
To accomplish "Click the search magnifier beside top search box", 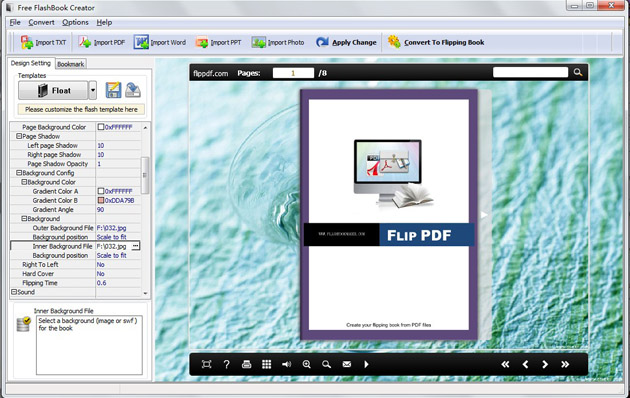I will pos(578,72).
